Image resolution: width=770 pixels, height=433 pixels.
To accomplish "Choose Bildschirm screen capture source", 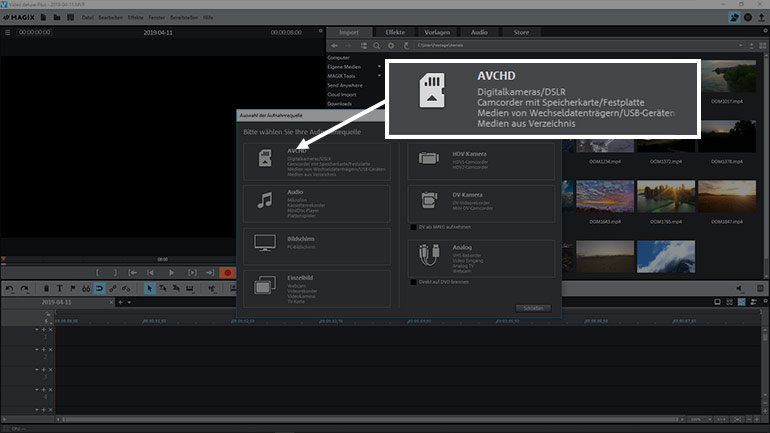I will tap(317, 246).
